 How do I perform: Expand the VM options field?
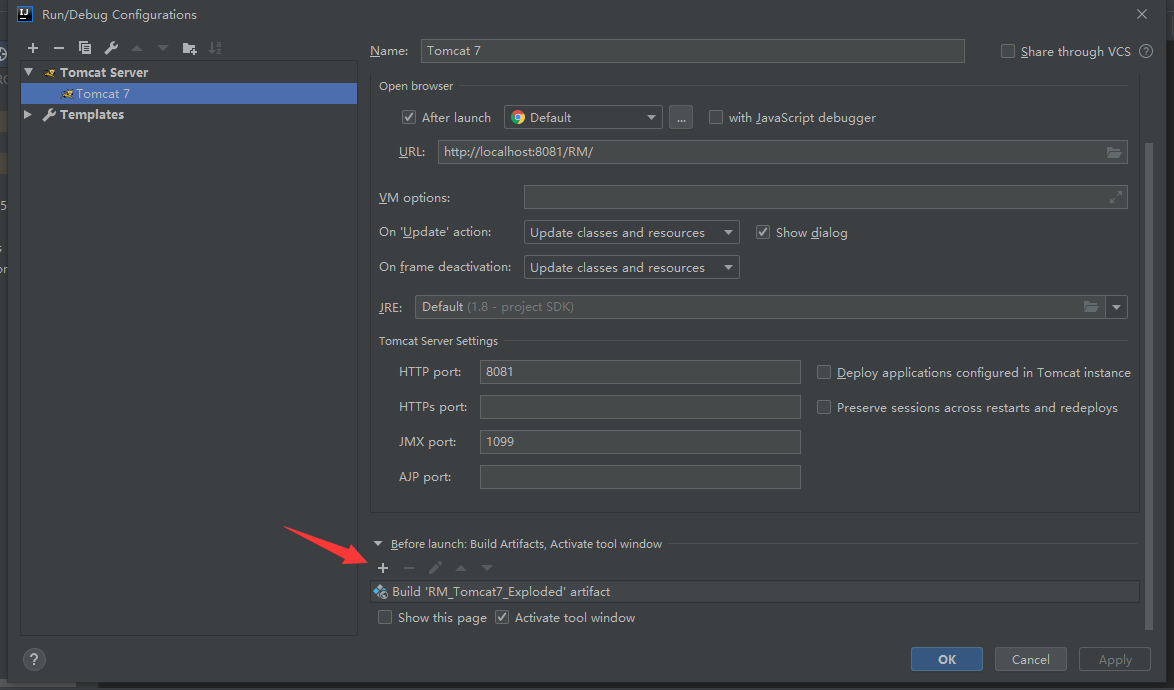pyautogui.click(x=1116, y=197)
